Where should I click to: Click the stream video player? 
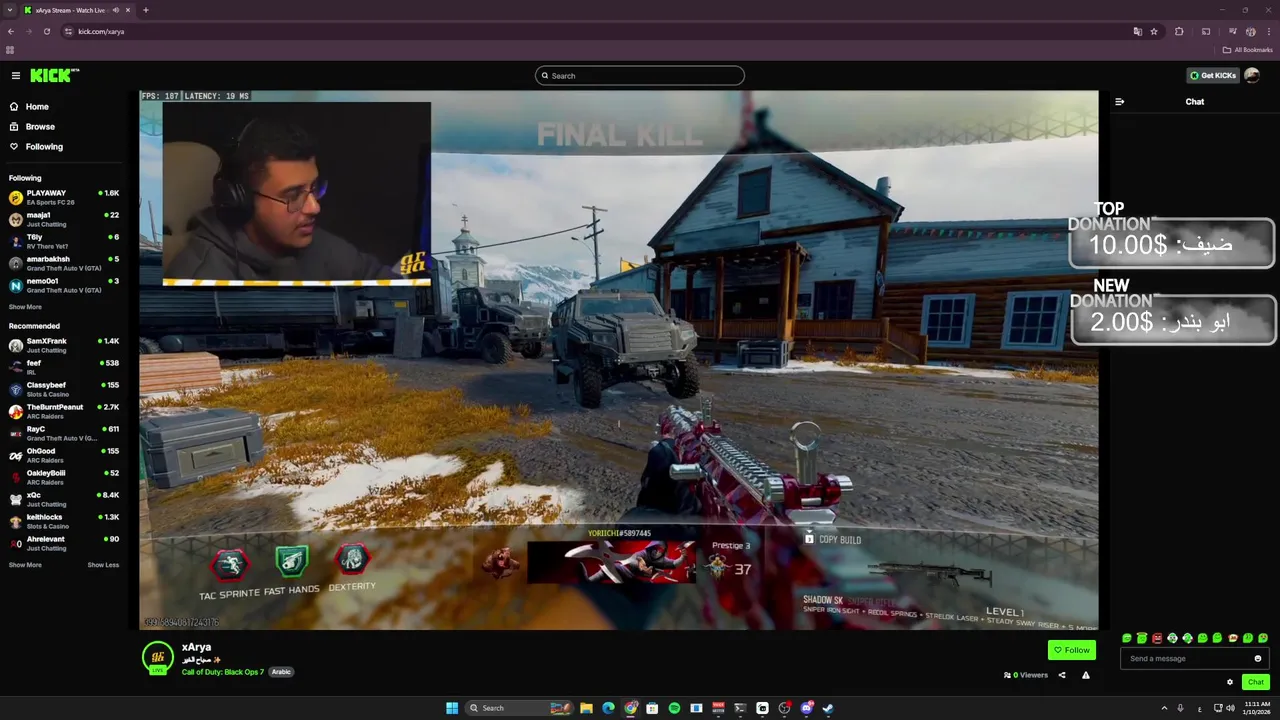(618, 360)
